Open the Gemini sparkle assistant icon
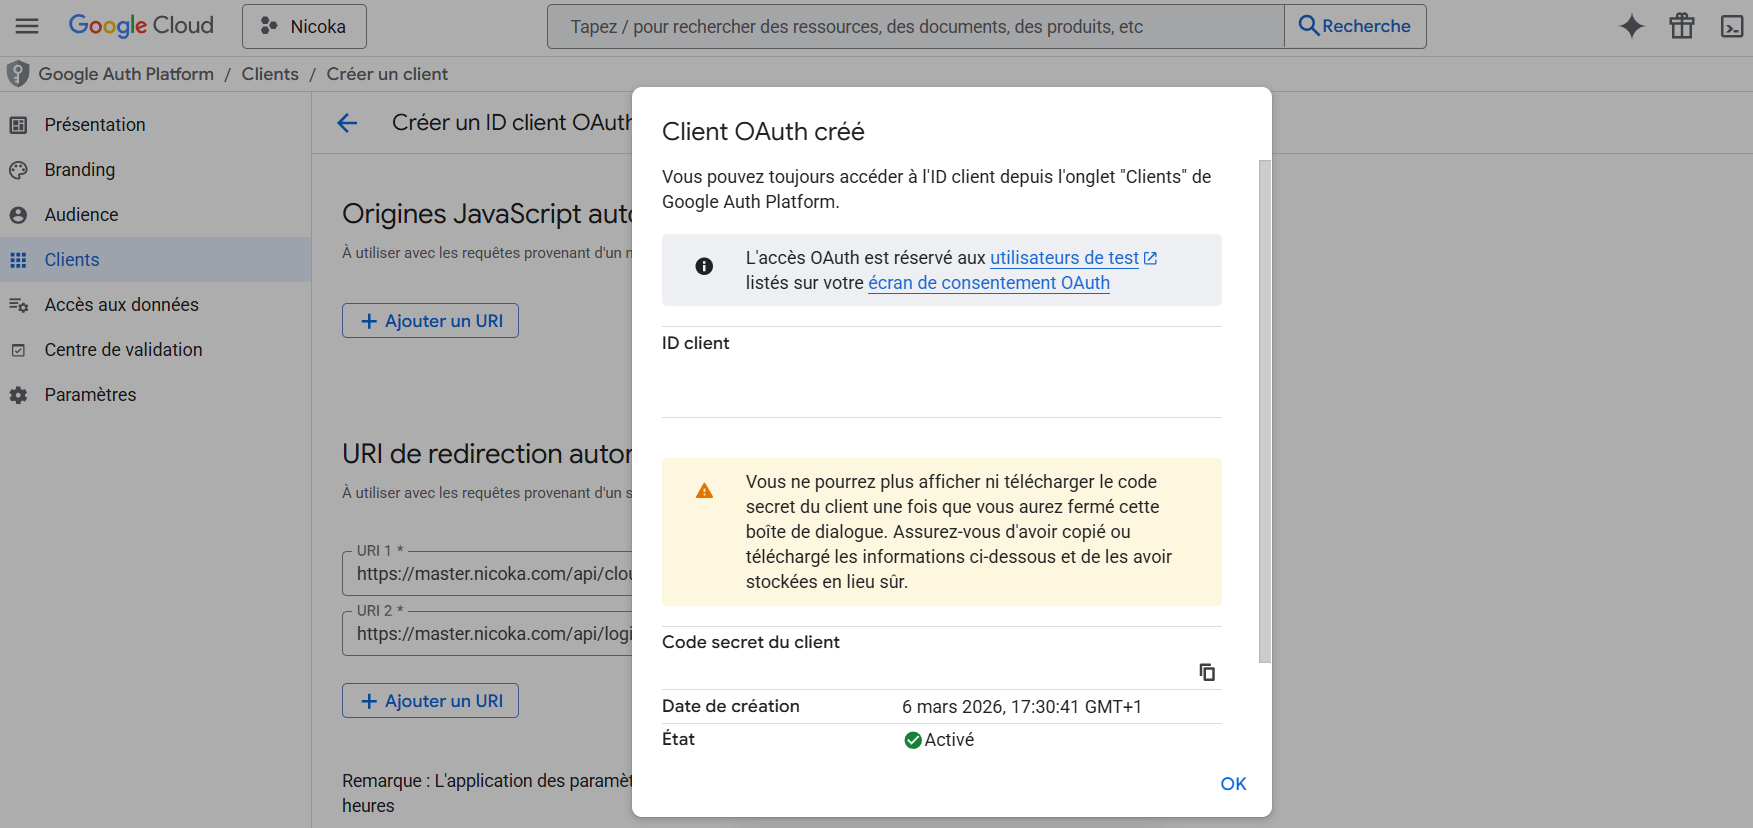The width and height of the screenshot is (1753, 828). (1631, 26)
